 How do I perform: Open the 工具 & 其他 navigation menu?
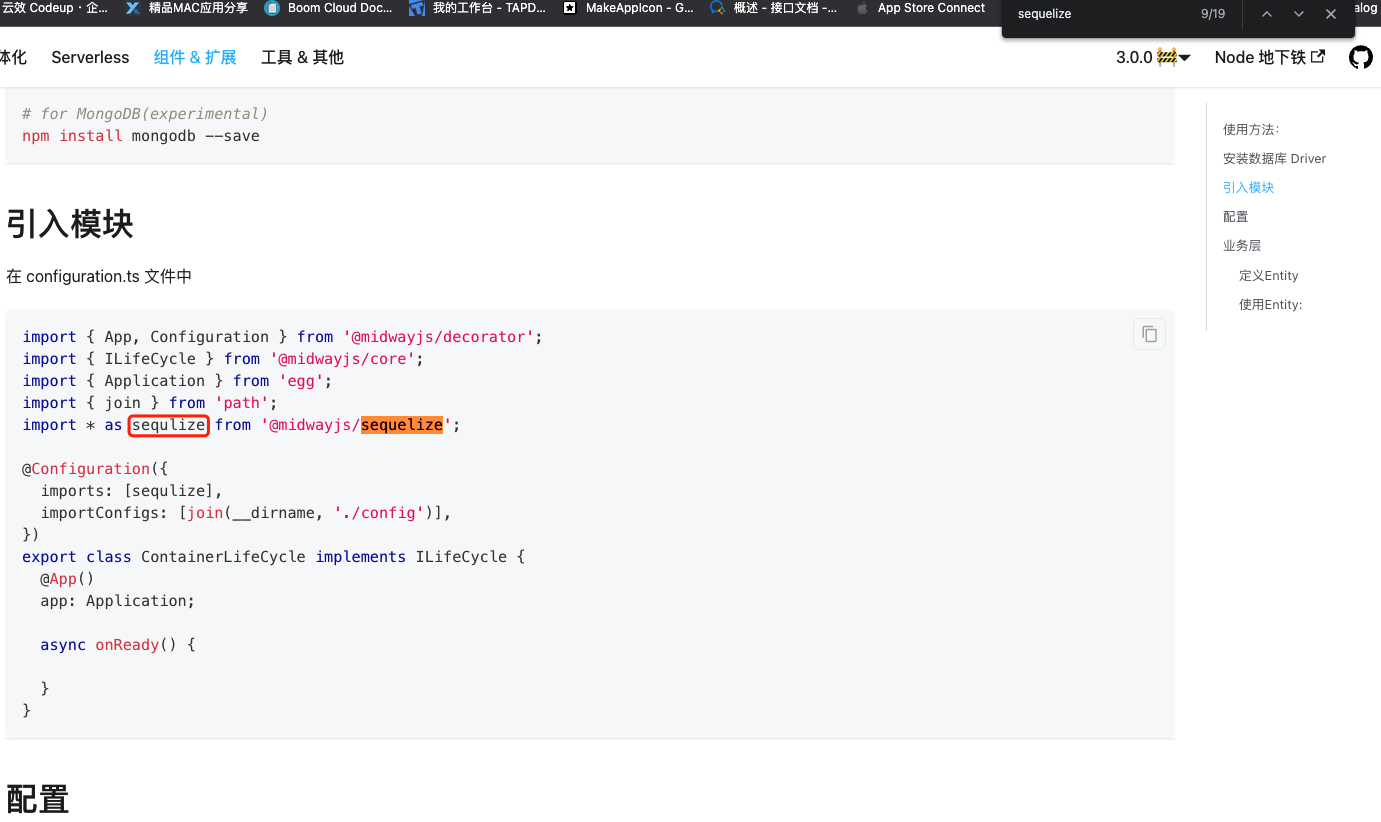(301, 57)
